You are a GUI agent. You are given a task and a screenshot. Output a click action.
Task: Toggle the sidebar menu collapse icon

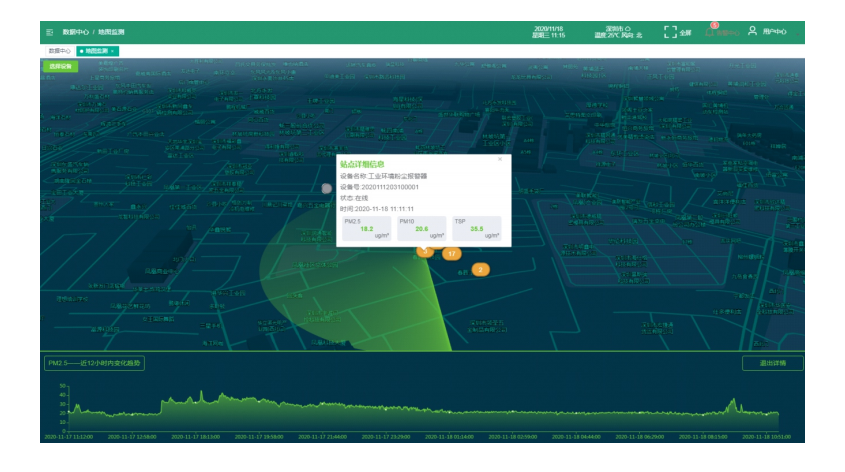click(x=49, y=33)
